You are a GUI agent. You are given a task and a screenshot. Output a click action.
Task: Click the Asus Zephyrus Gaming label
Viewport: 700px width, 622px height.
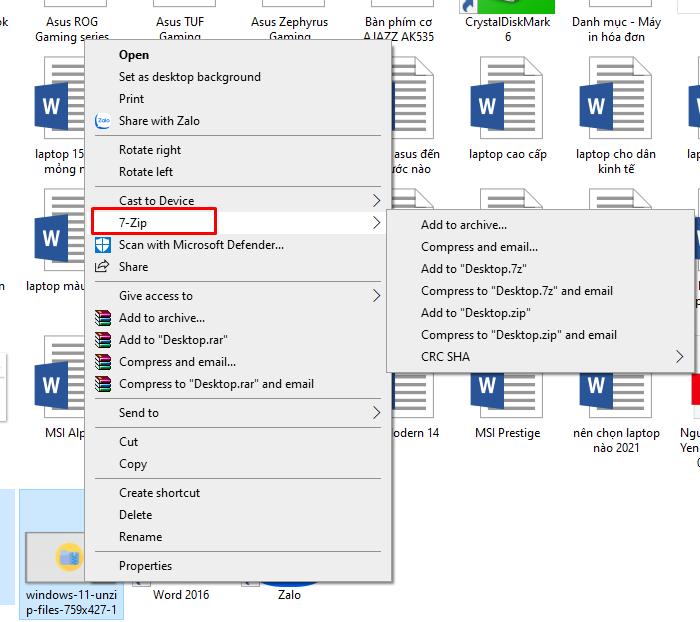coord(289,28)
